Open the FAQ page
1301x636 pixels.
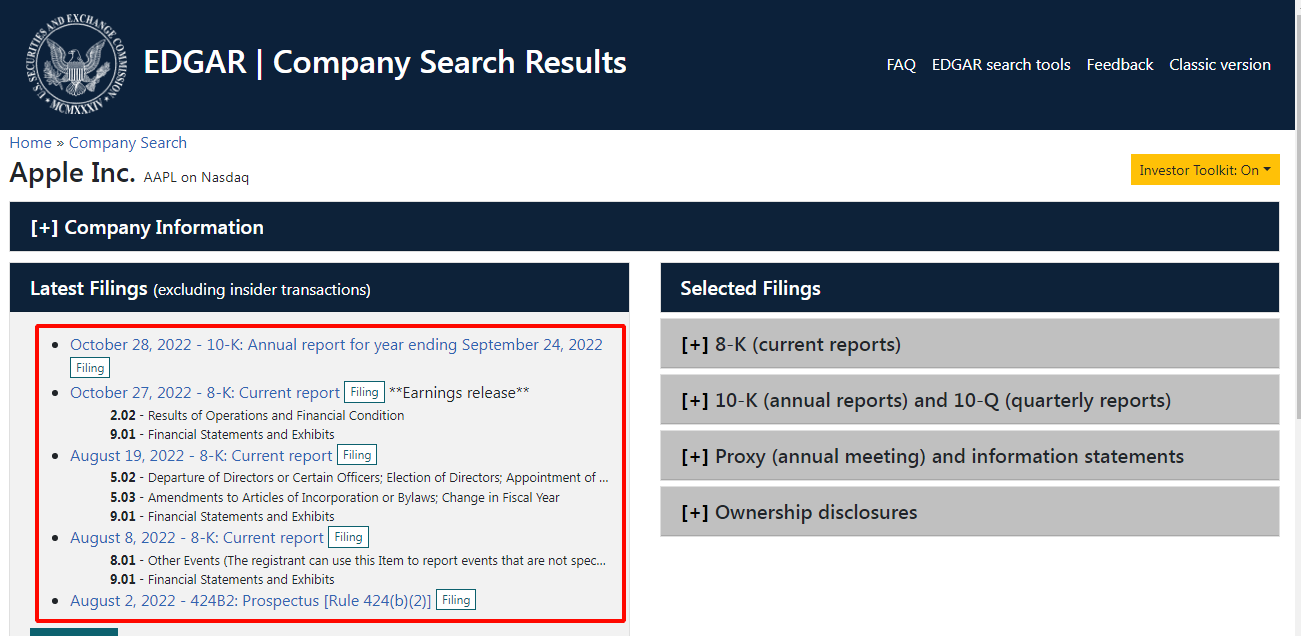901,65
